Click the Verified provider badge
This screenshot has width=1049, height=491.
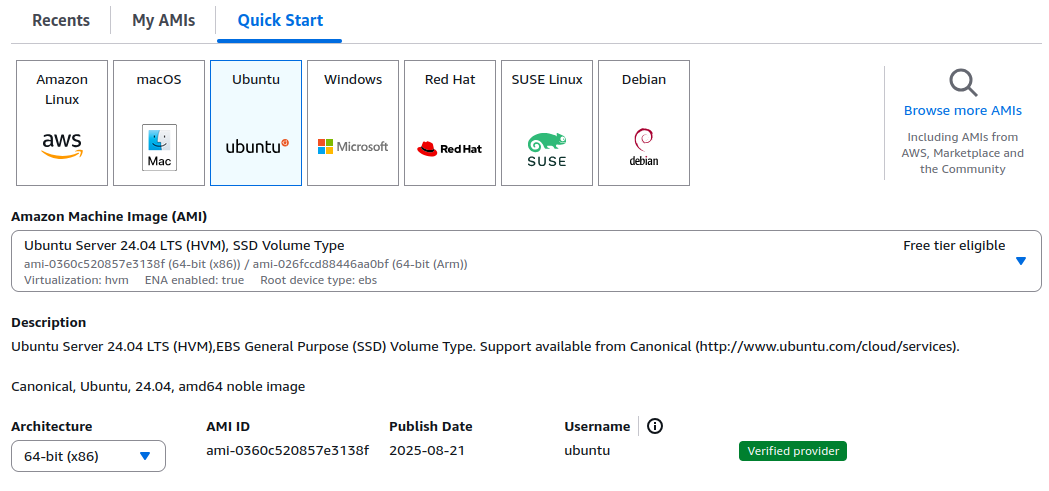pyautogui.click(x=793, y=452)
